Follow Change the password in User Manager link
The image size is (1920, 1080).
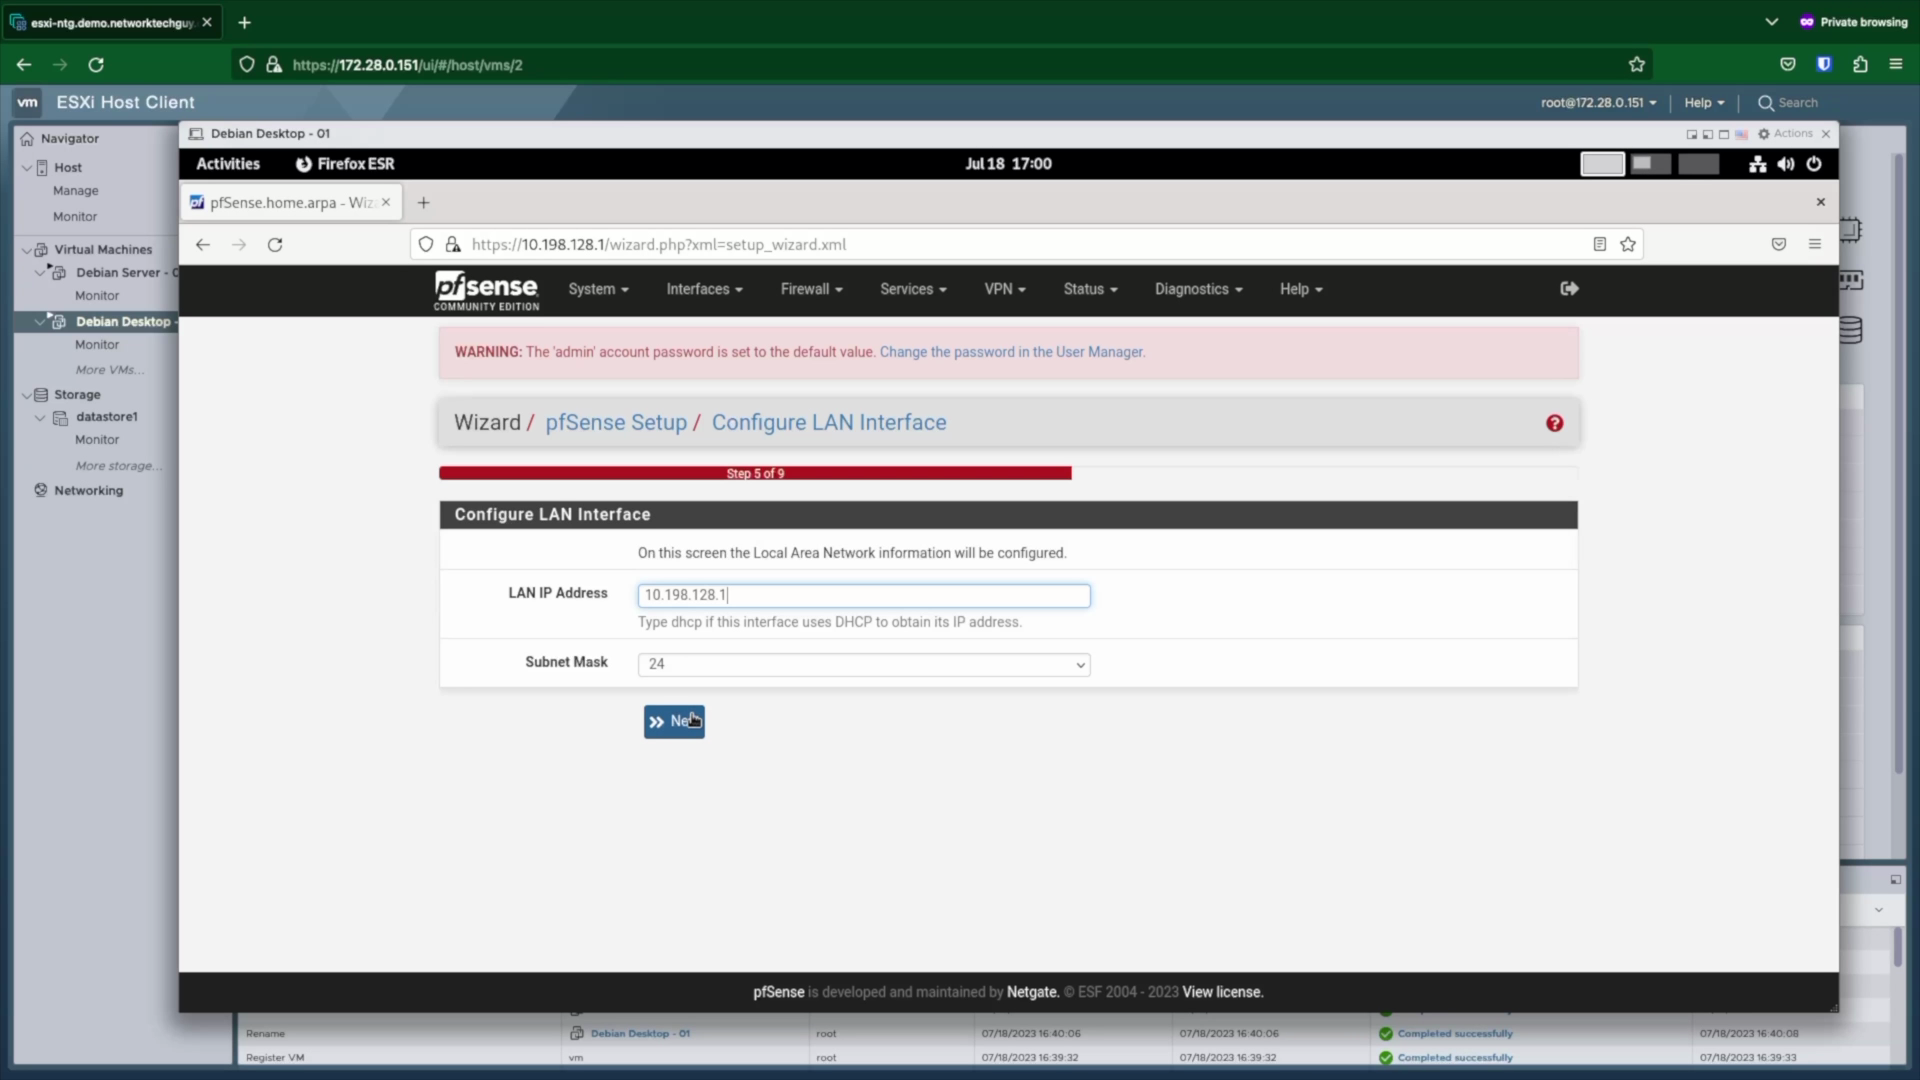(1012, 352)
